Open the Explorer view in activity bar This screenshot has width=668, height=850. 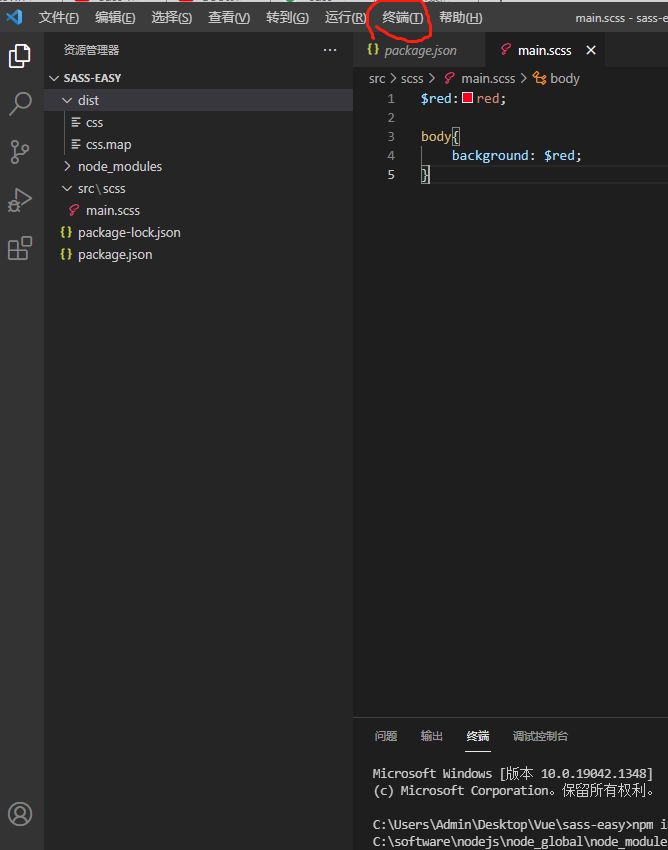coord(20,56)
